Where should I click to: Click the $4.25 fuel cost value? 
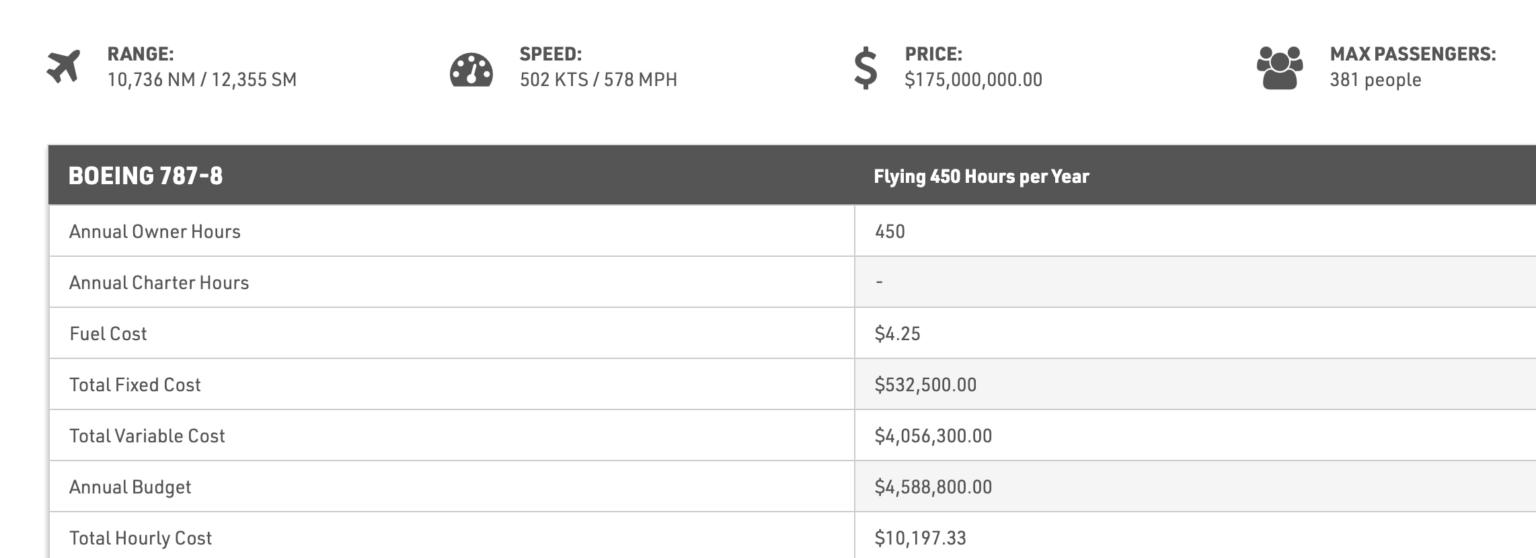coord(897,334)
